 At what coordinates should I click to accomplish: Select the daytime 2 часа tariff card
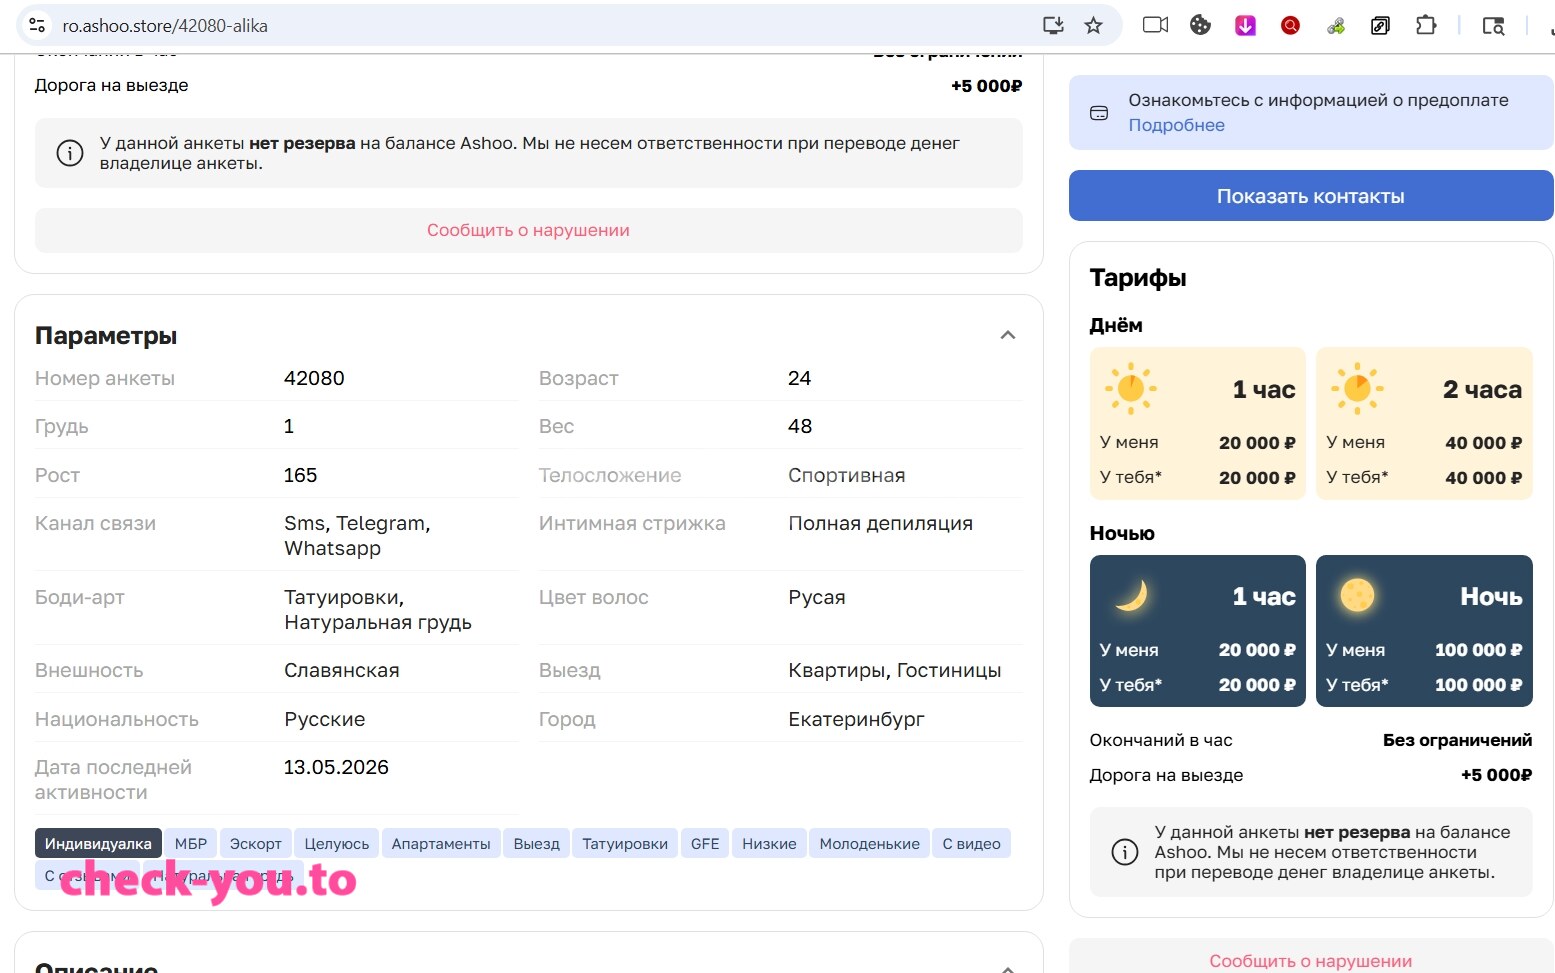coord(1424,423)
